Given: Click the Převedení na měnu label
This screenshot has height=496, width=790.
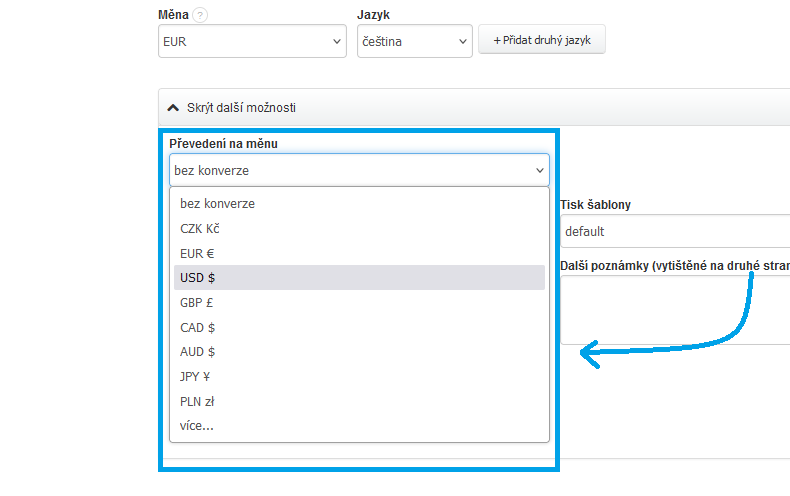Looking at the screenshot, I should 223,144.
